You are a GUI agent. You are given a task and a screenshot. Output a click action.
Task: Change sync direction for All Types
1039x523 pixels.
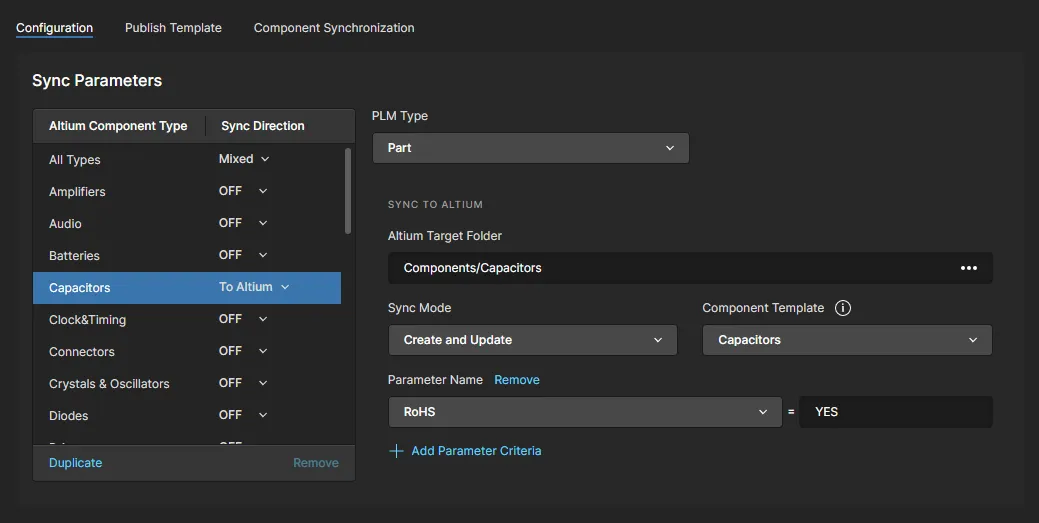[244, 159]
